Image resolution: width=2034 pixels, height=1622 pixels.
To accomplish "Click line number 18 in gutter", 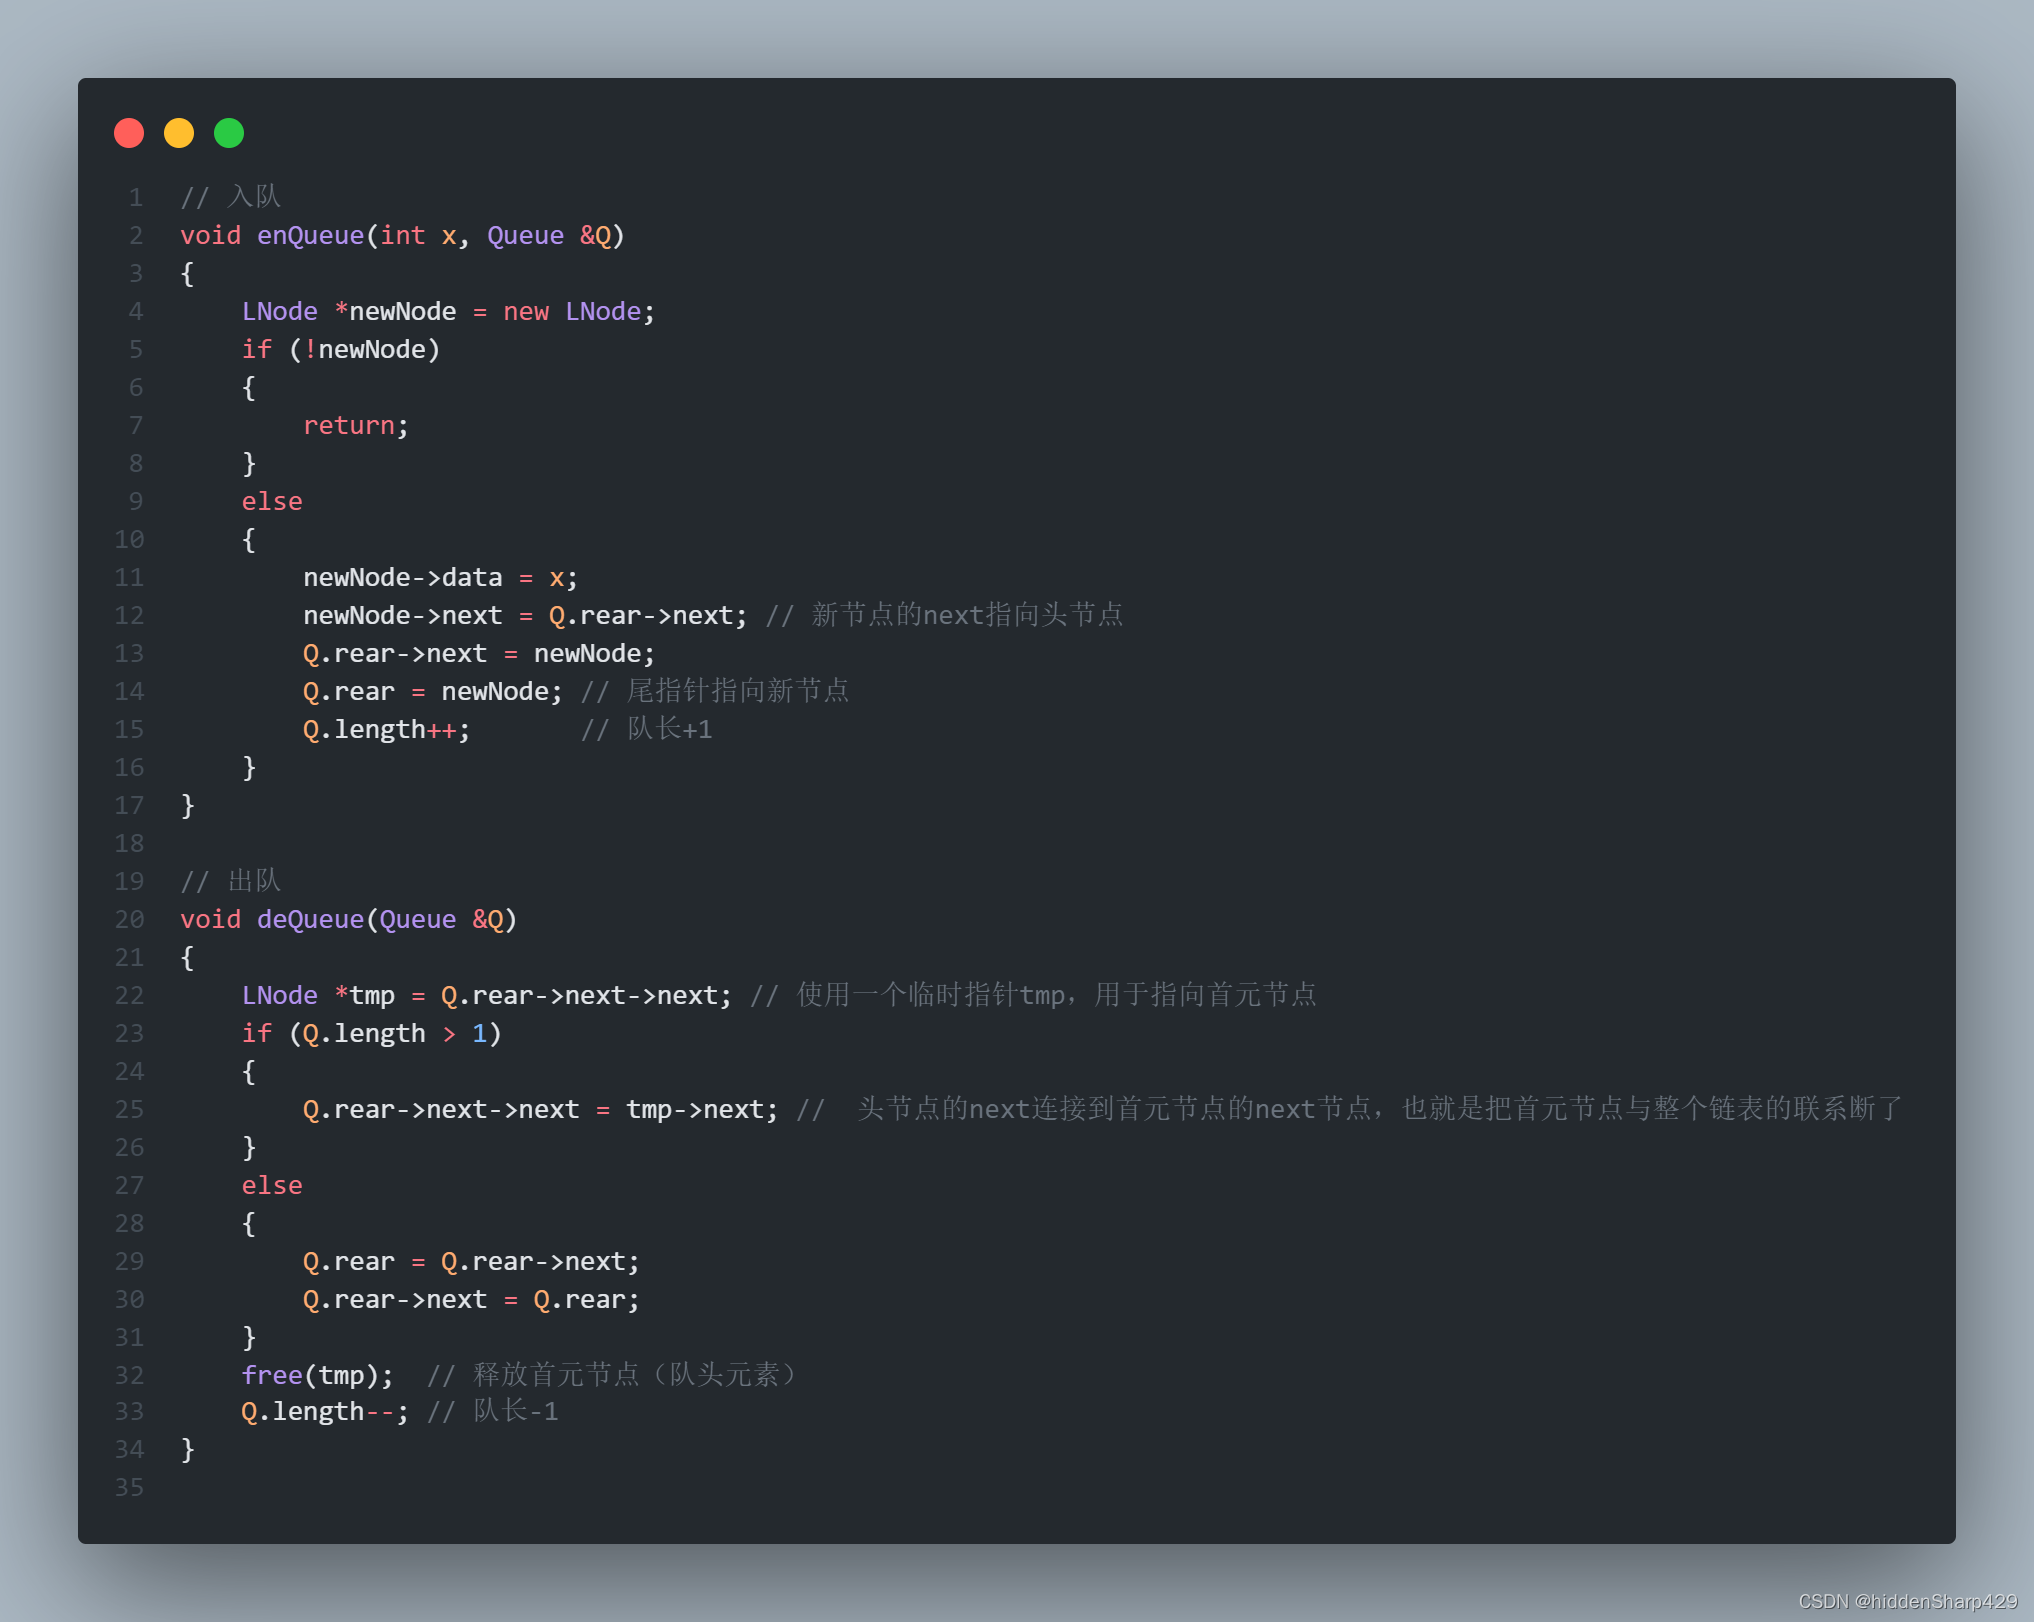I will (129, 844).
